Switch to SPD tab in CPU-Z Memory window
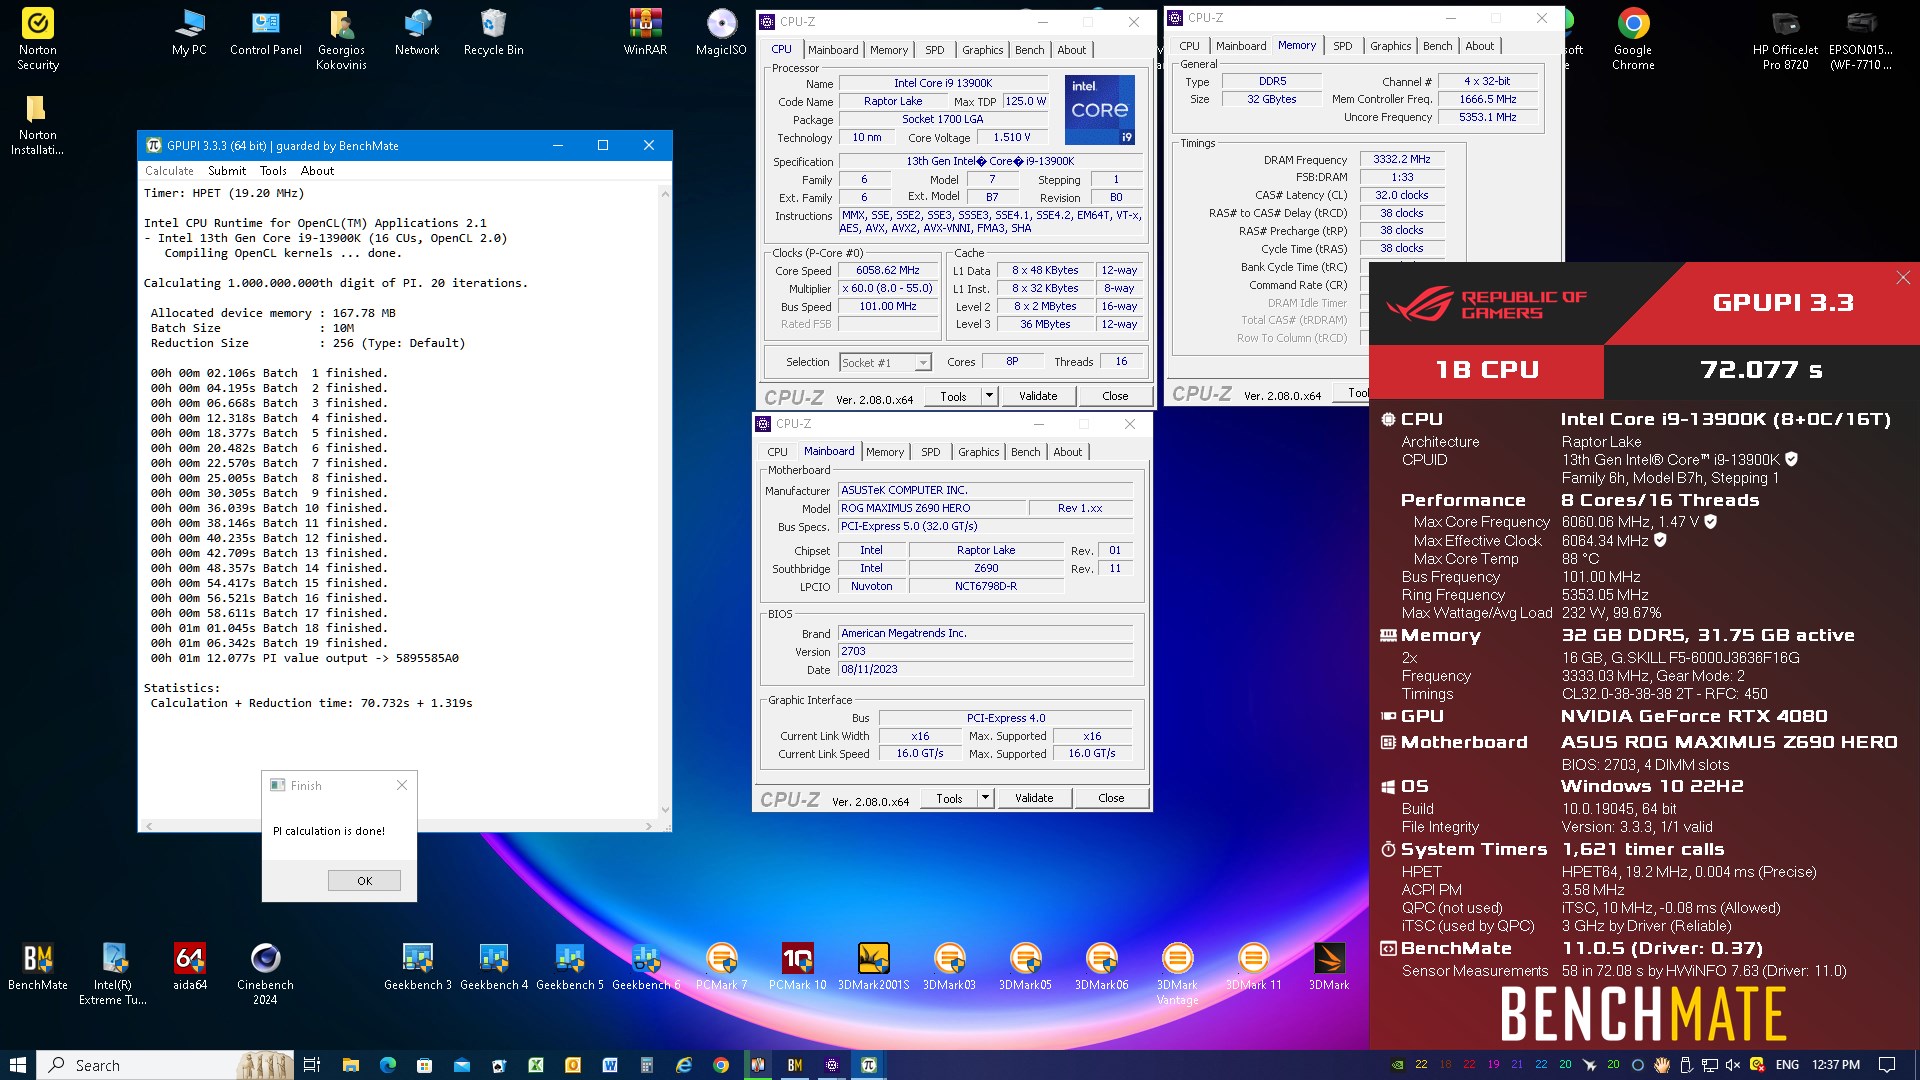This screenshot has width=1920, height=1080. tap(1342, 46)
